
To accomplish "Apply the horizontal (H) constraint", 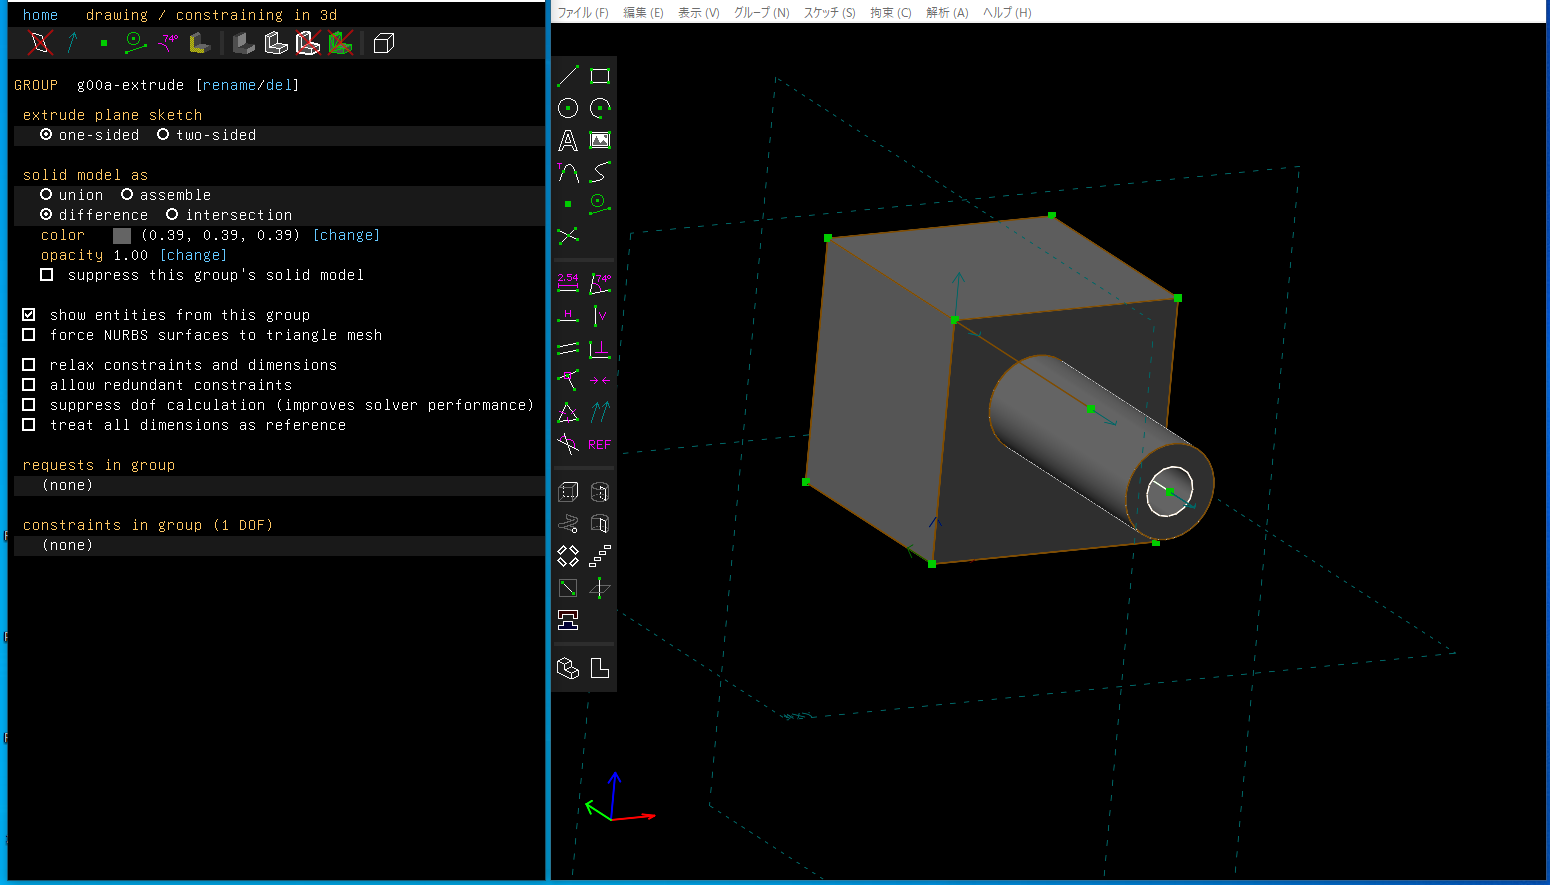I will pyautogui.click(x=568, y=316).
